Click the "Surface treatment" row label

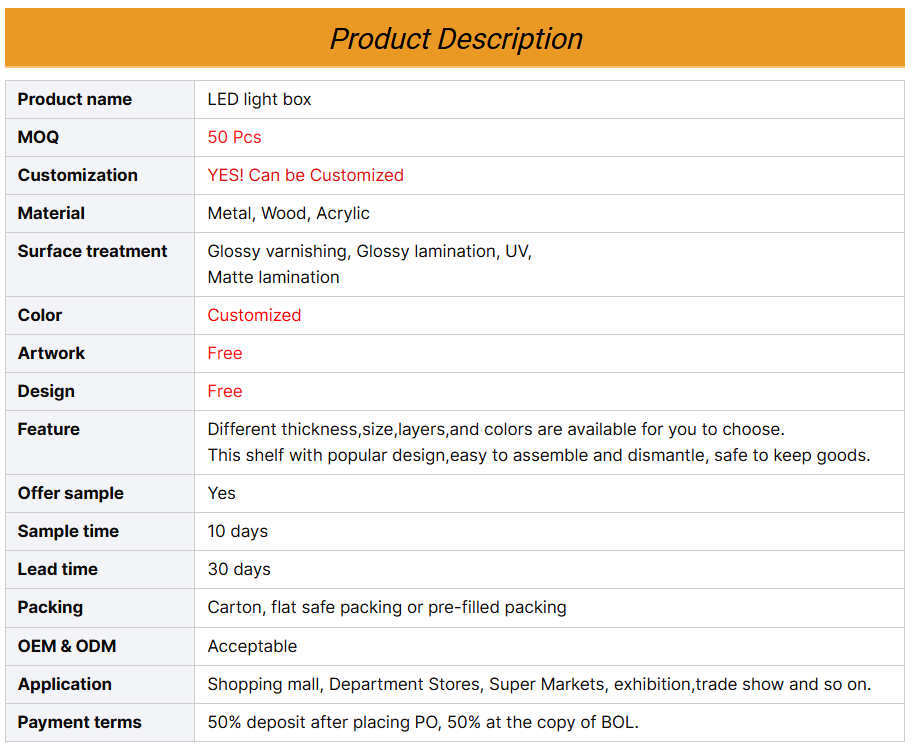coord(92,251)
